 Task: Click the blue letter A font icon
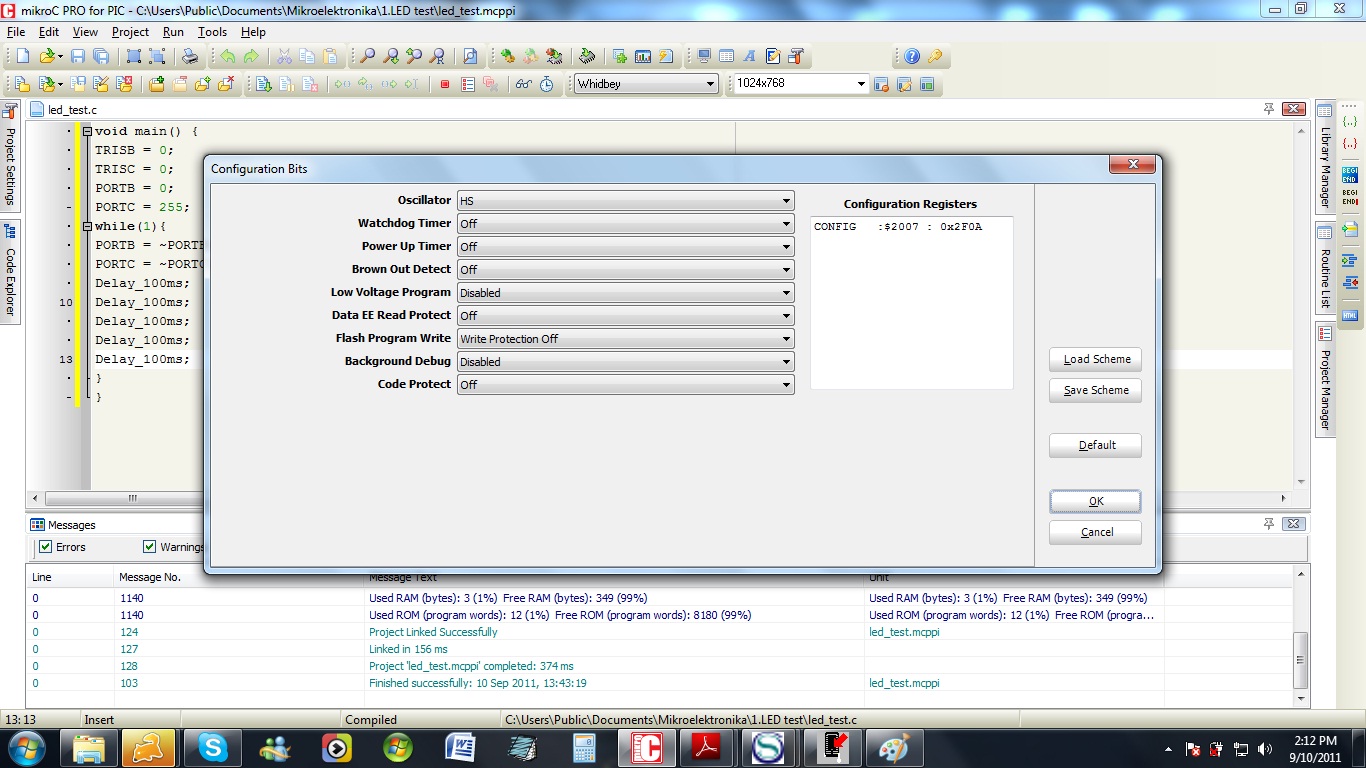(x=750, y=57)
